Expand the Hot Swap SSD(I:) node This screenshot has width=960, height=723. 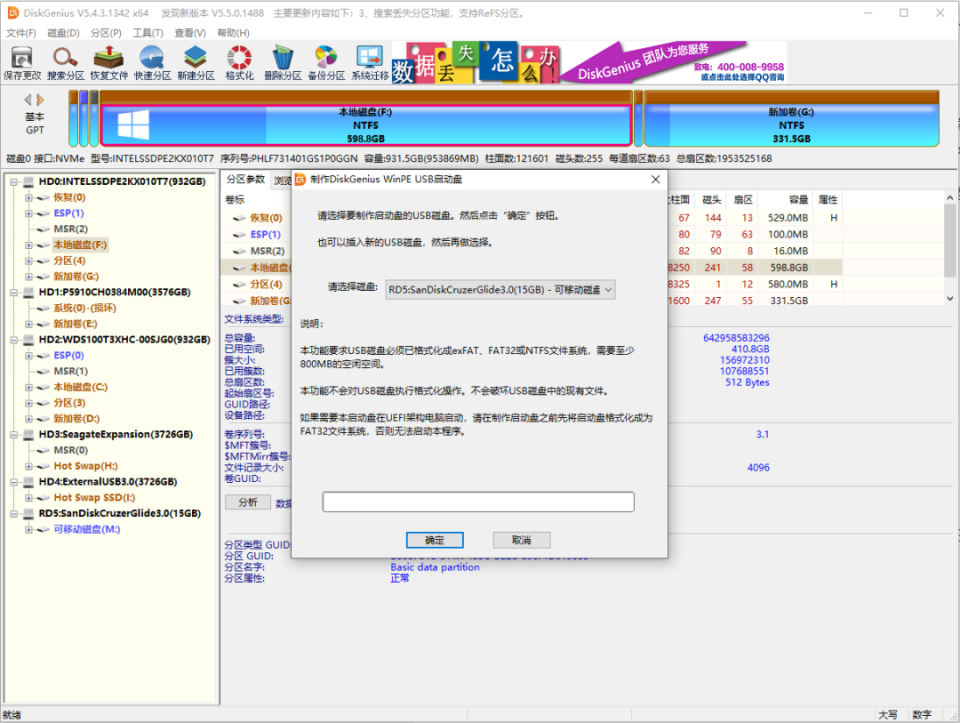(x=28, y=498)
